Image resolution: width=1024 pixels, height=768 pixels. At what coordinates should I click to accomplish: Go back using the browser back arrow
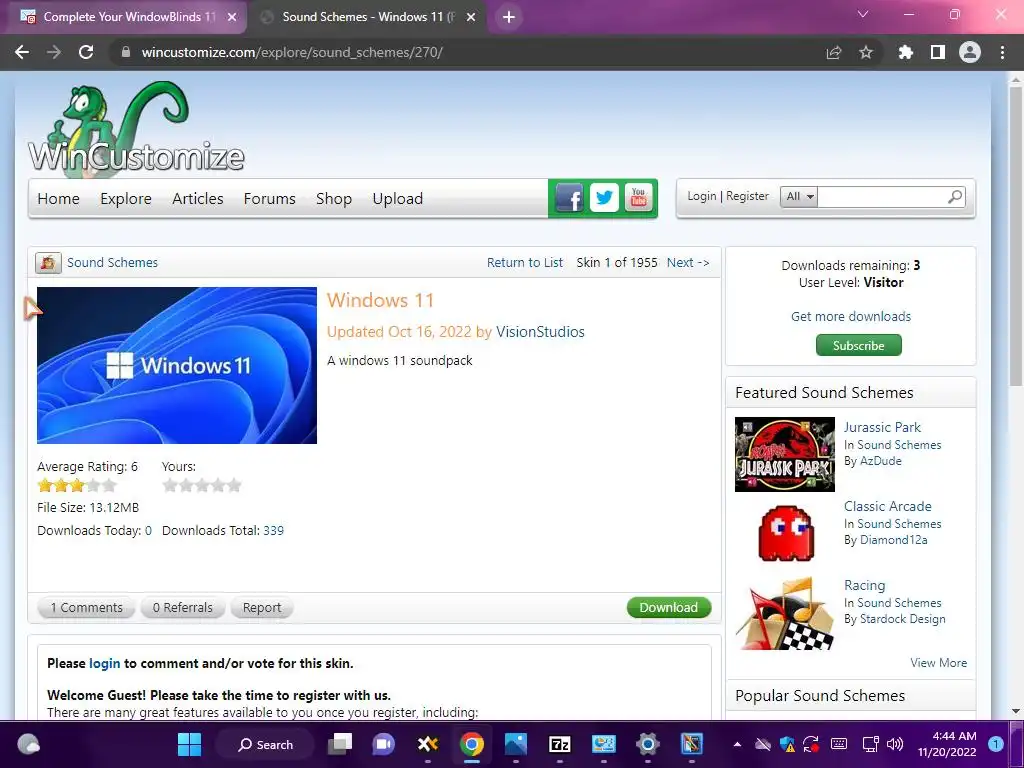click(22, 52)
